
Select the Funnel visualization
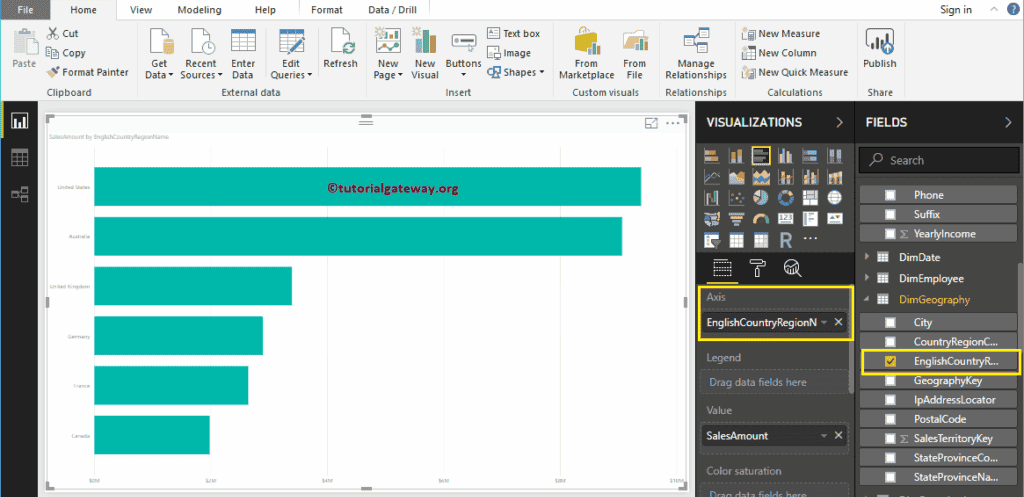coord(737,219)
